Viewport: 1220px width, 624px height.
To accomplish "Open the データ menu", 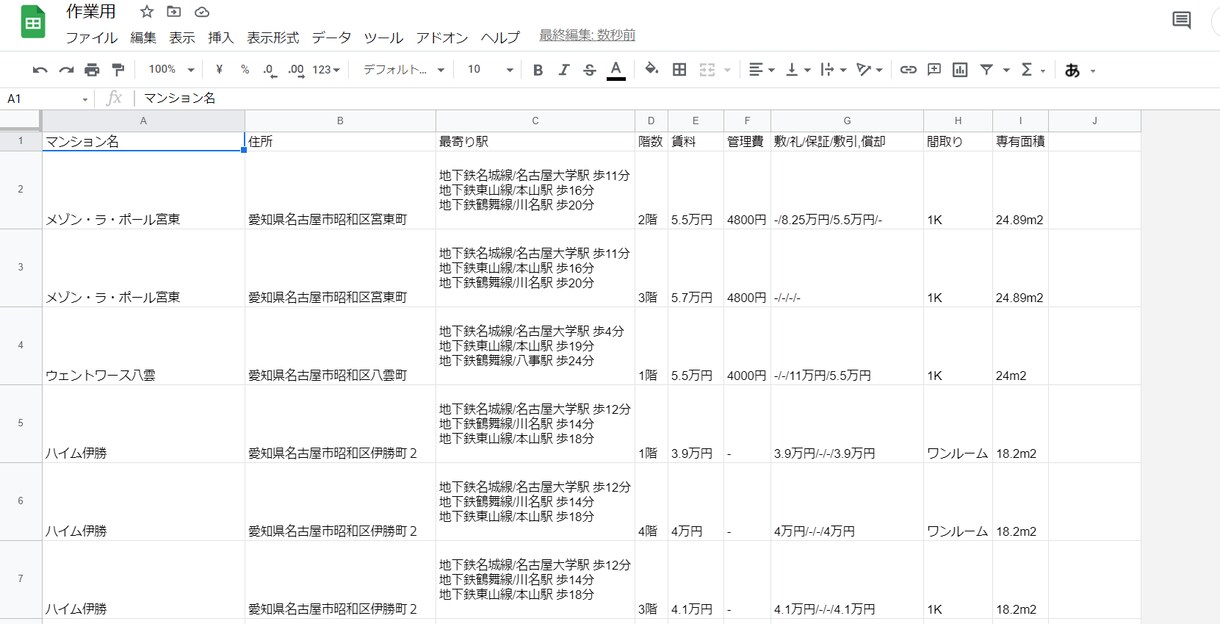I will pos(331,37).
